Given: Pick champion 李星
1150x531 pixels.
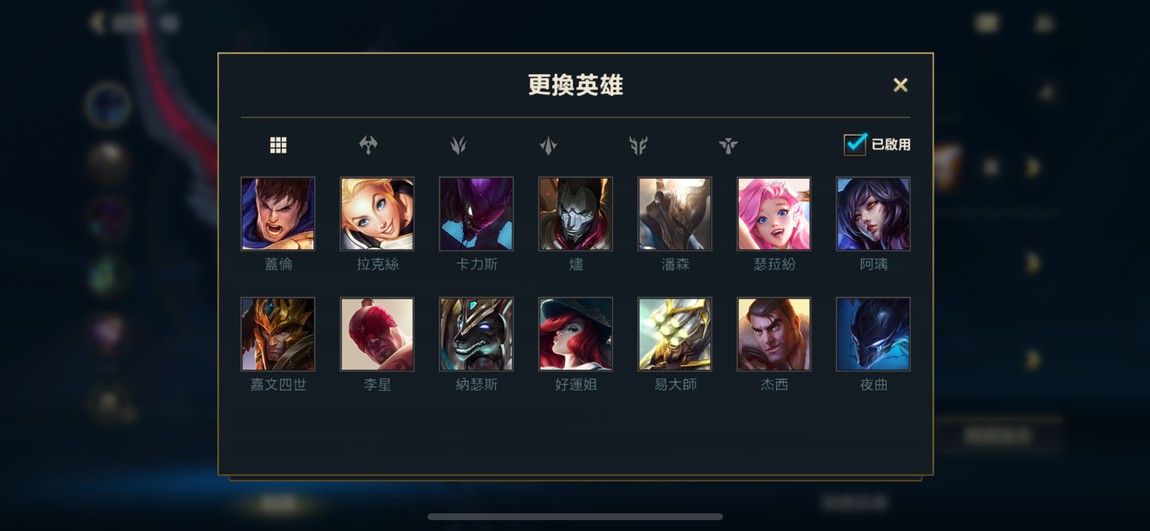Looking at the screenshot, I should click(377, 334).
